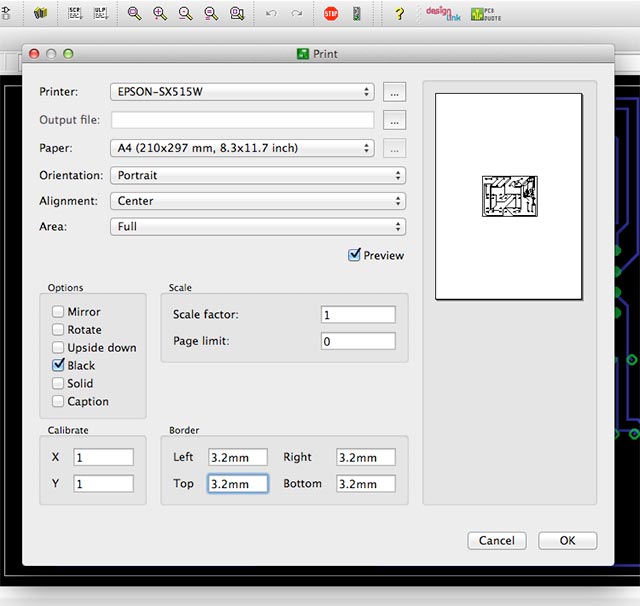Run script using SCR toolbar icon

[x=75, y=14]
